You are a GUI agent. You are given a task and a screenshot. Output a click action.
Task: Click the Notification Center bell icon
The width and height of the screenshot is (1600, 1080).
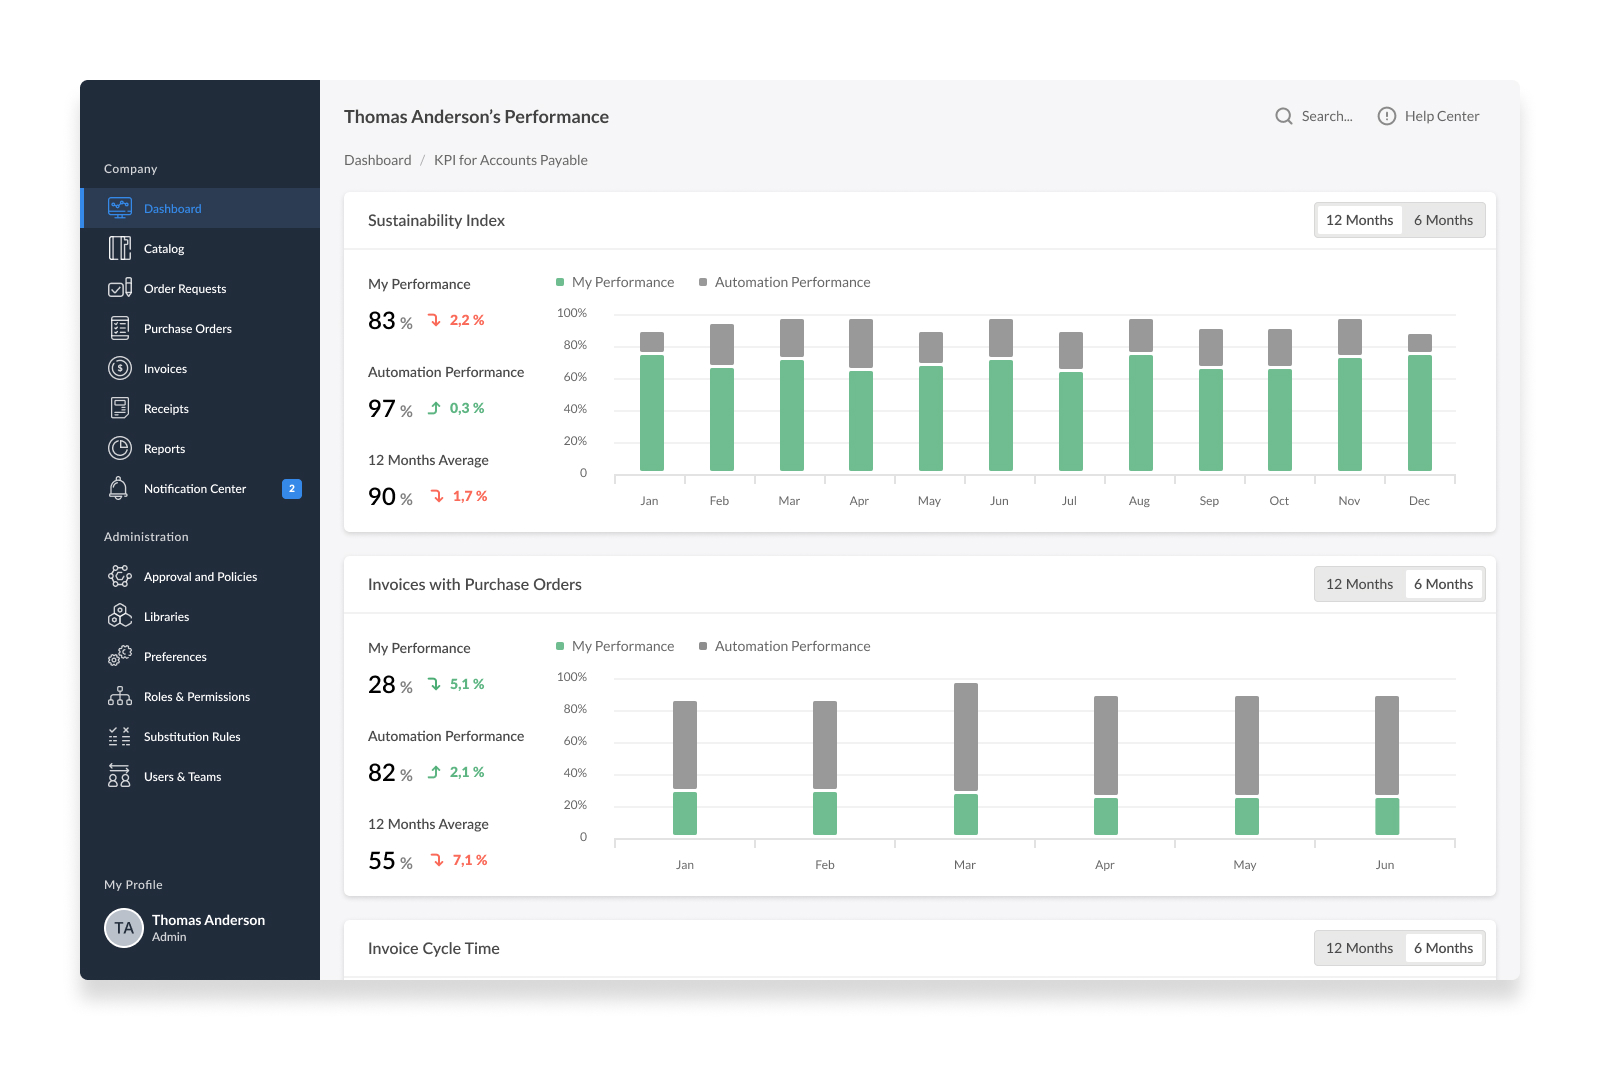[x=118, y=488]
